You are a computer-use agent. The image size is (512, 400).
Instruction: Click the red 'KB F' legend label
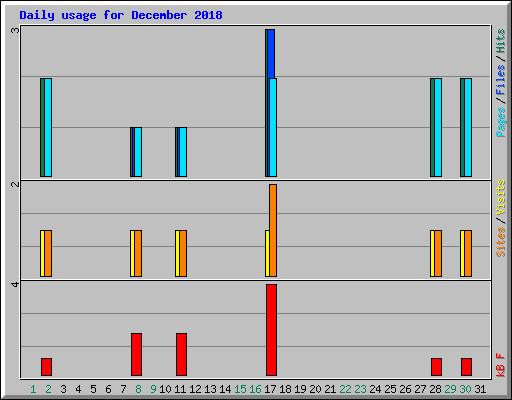pyautogui.click(x=500, y=365)
